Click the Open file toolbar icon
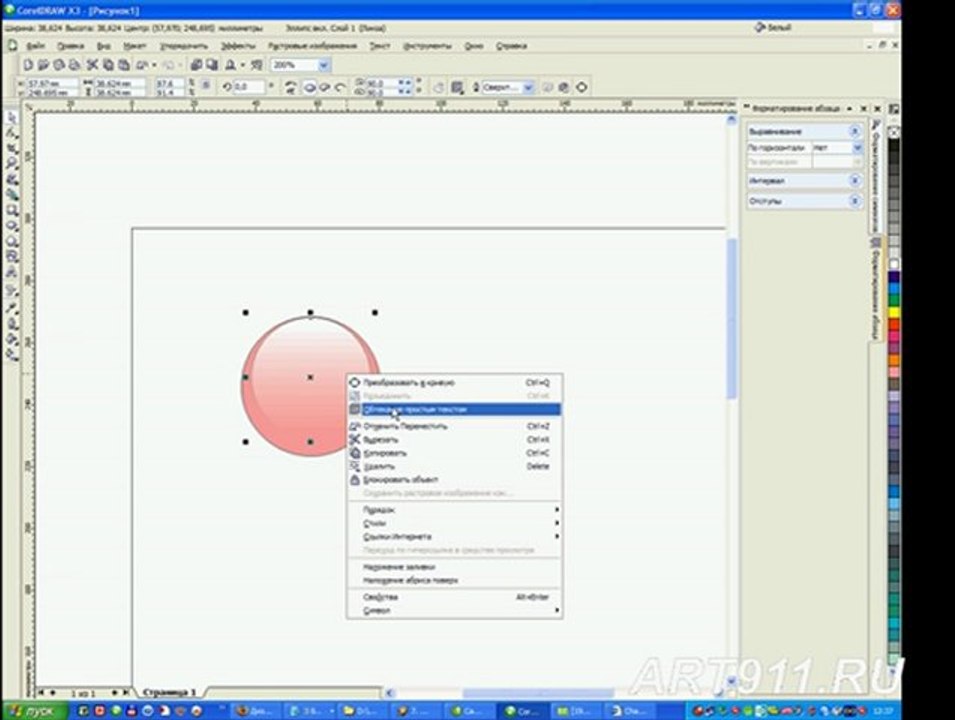Image resolution: width=955 pixels, height=720 pixels. pyautogui.click(x=43, y=65)
